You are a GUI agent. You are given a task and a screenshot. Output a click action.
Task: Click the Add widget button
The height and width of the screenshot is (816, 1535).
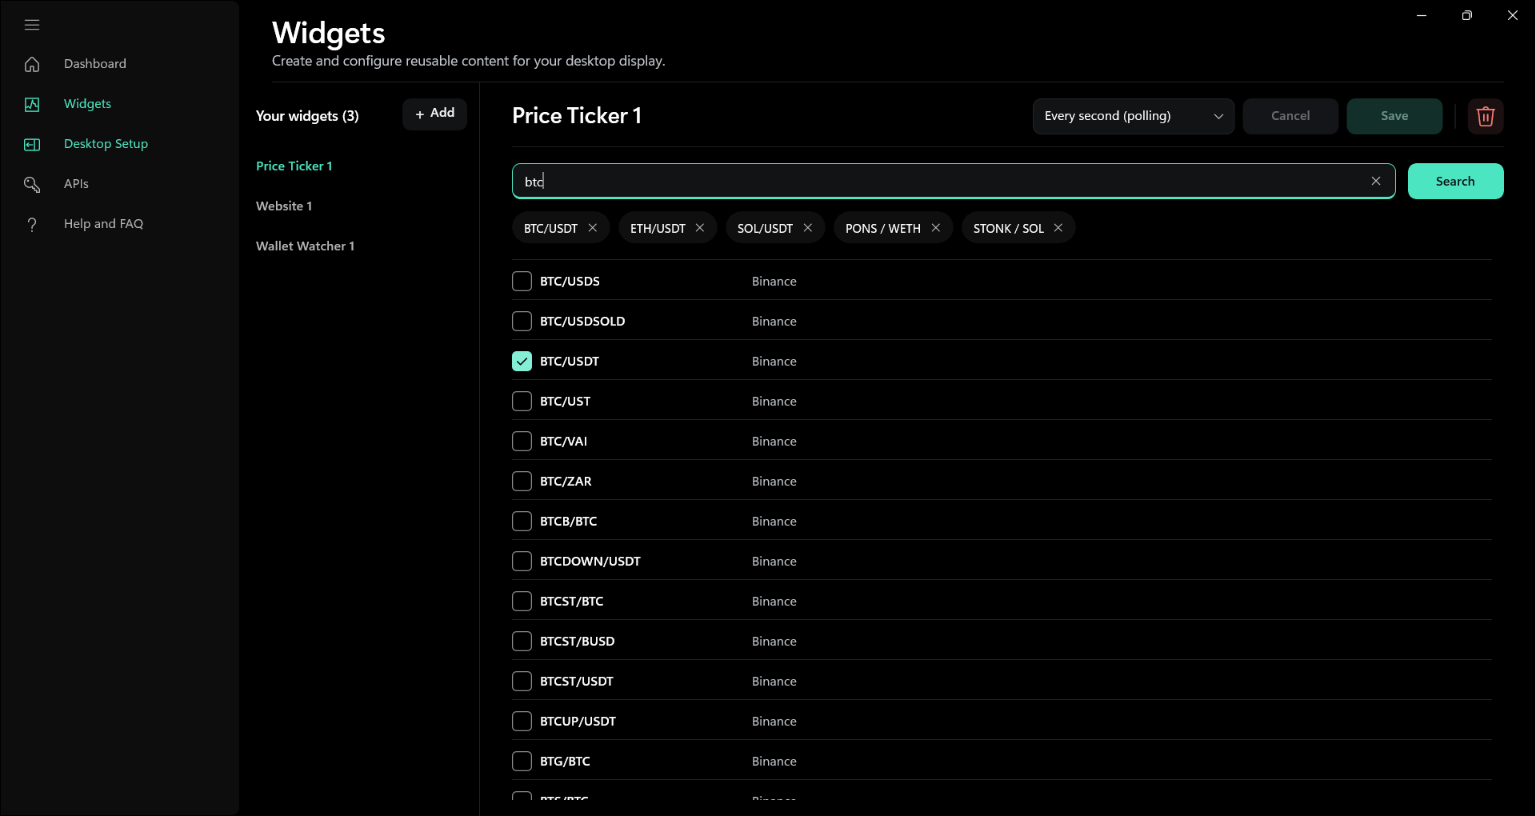(435, 114)
